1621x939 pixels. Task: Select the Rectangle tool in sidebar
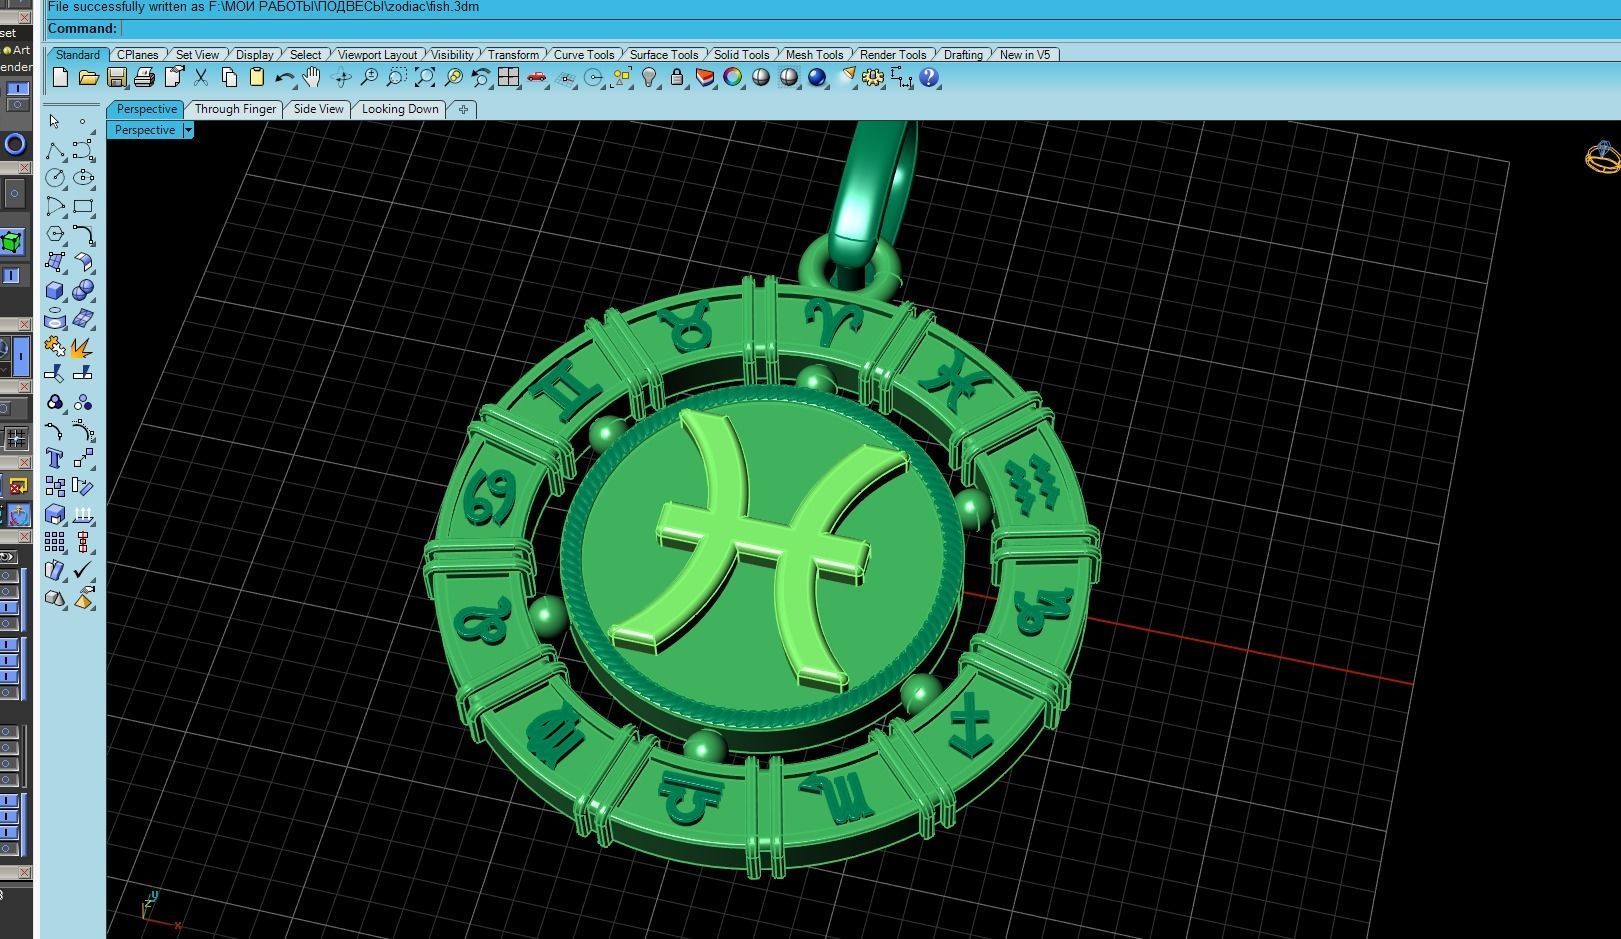pos(83,206)
